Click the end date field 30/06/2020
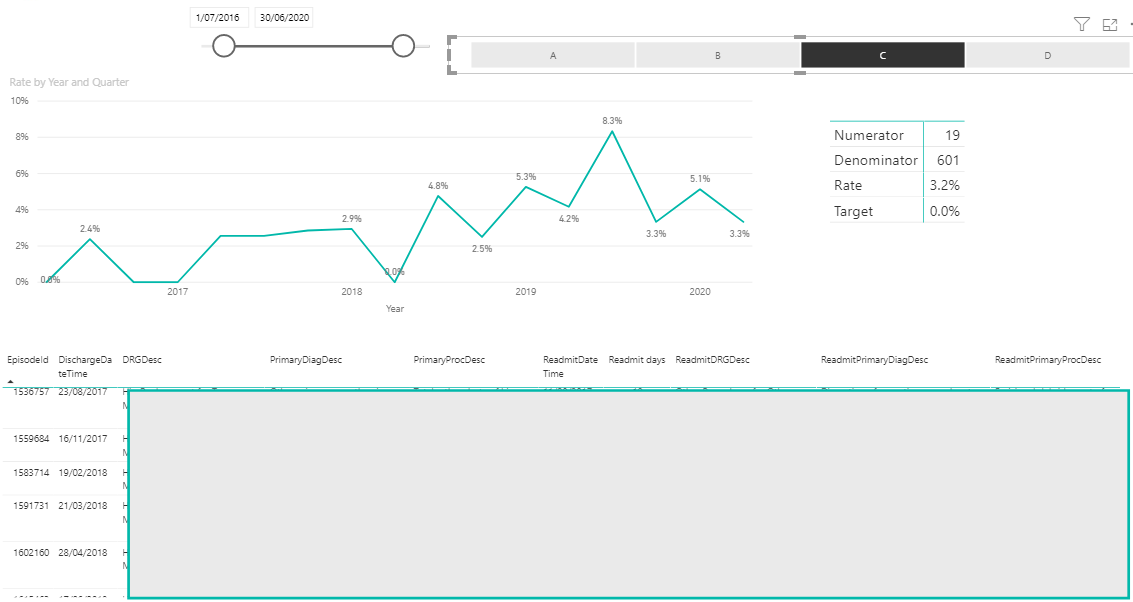This screenshot has width=1133, height=602. point(284,18)
